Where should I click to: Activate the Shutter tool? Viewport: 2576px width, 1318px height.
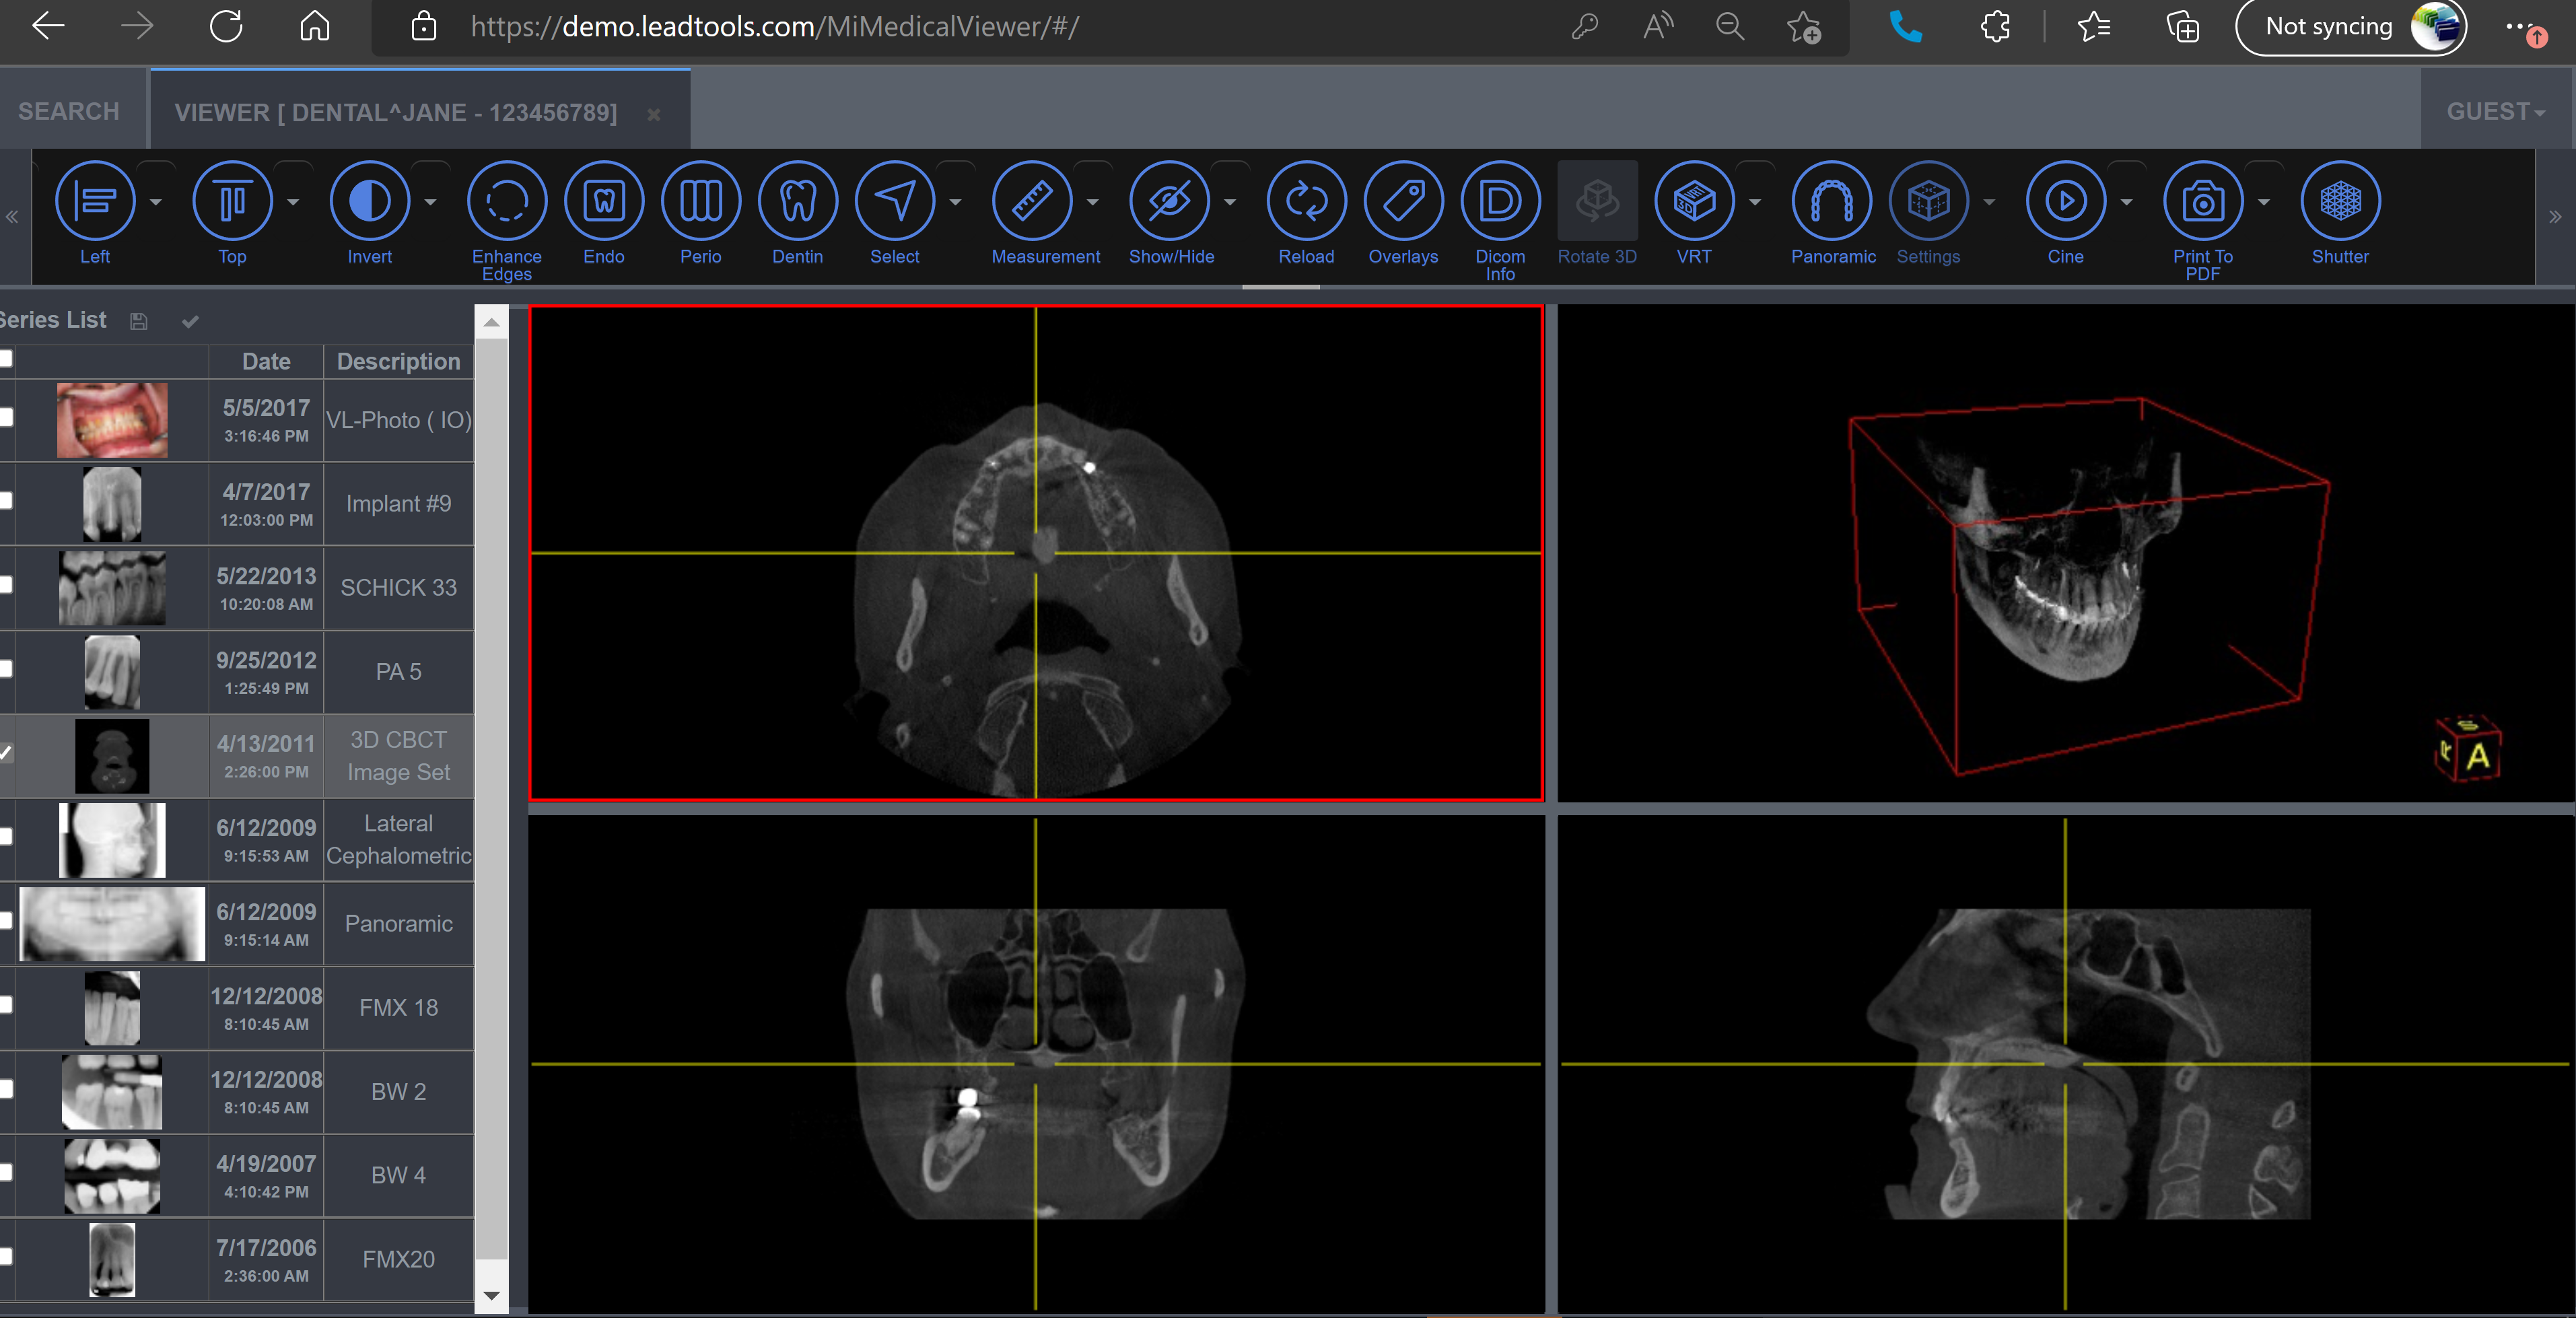tap(2341, 202)
